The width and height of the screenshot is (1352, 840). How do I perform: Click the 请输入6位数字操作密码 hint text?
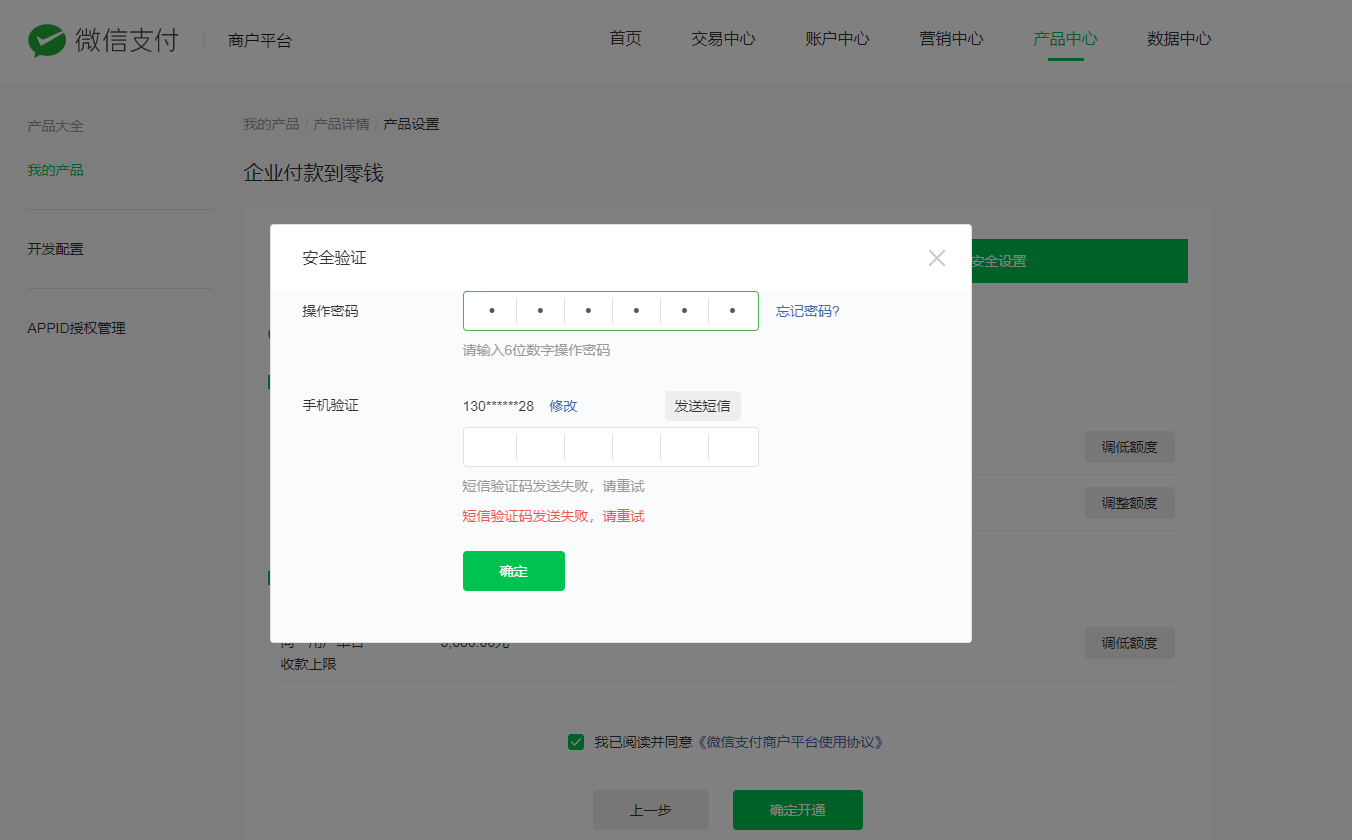click(536, 350)
